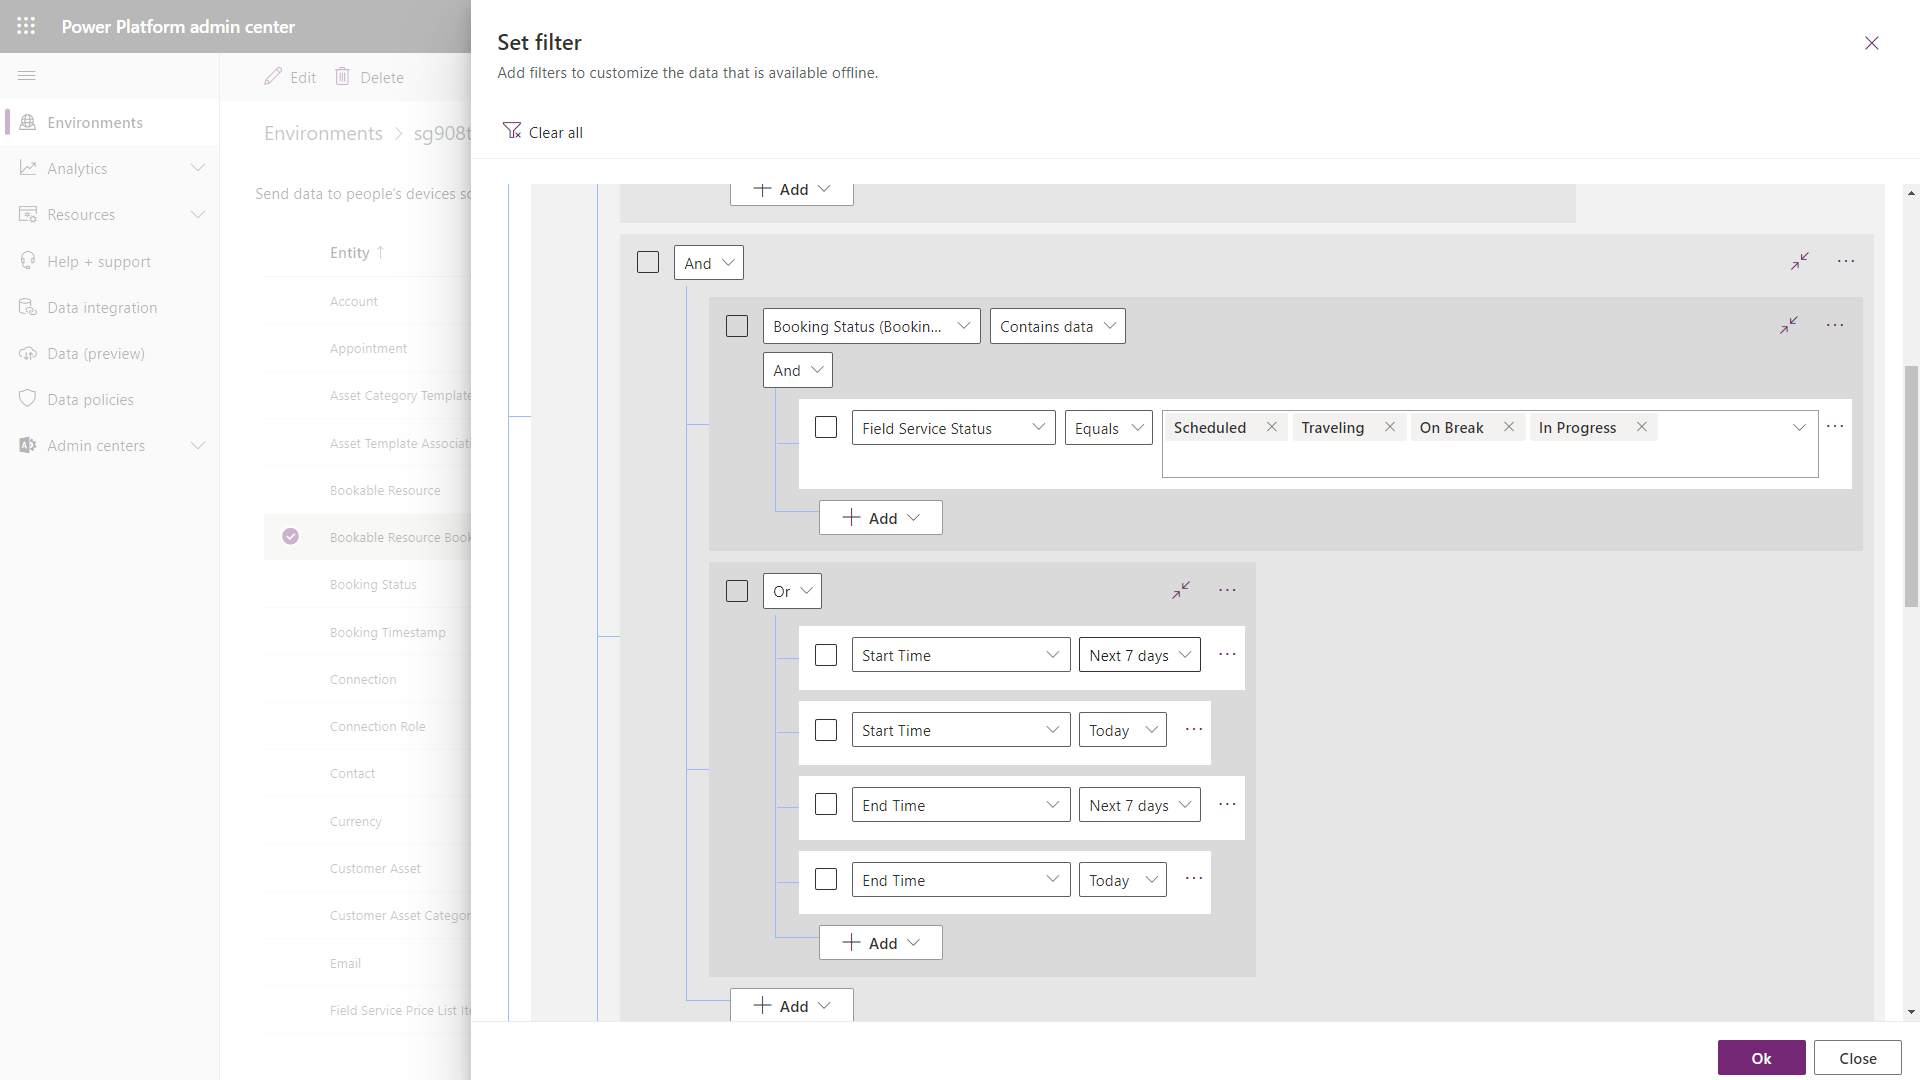1920x1080 pixels.
Task: Click the Help + support headset icon
Action: pyautogui.click(x=28, y=261)
